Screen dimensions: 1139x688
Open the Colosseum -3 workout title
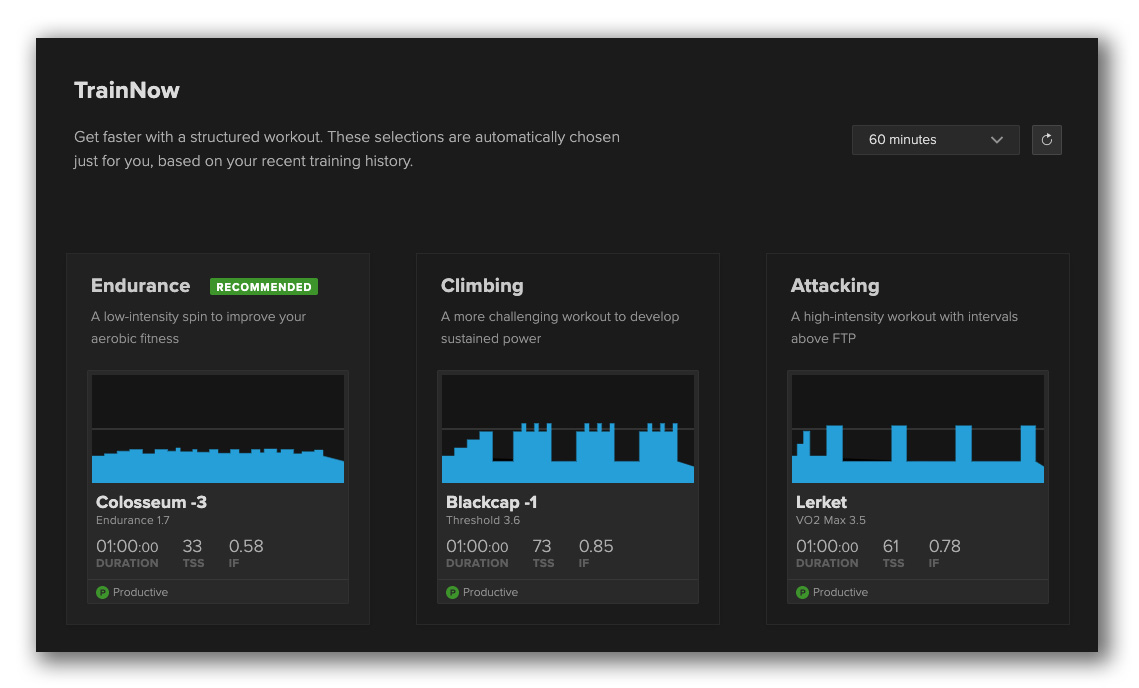[x=151, y=502]
